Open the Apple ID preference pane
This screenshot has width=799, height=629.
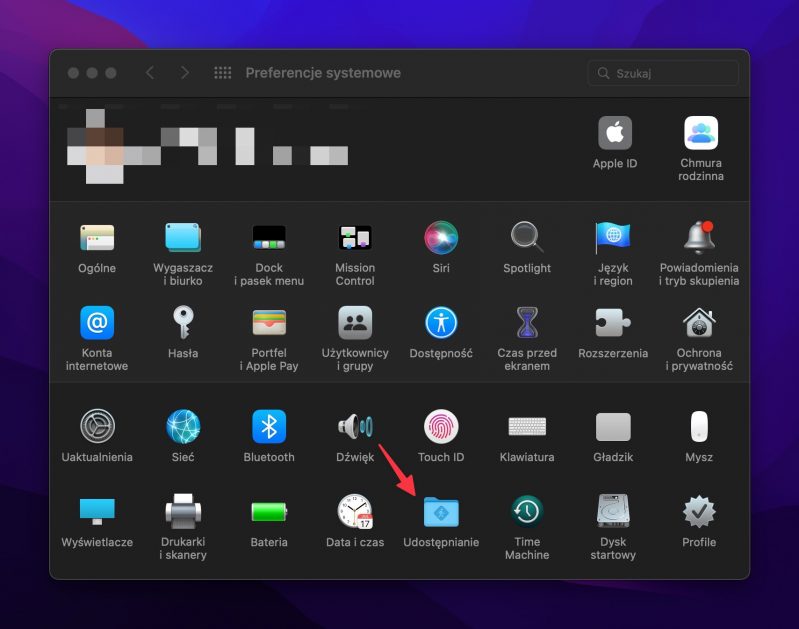(x=615, y=133)
